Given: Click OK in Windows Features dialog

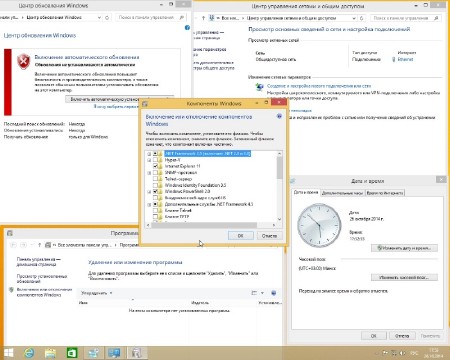Looking at the screenshot, I should coord(240,236).
